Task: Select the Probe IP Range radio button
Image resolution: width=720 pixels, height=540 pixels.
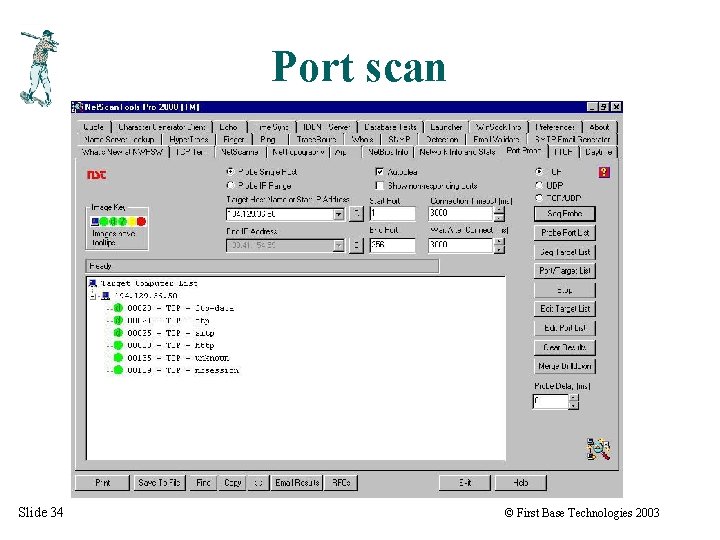Action: coord(231,186)
